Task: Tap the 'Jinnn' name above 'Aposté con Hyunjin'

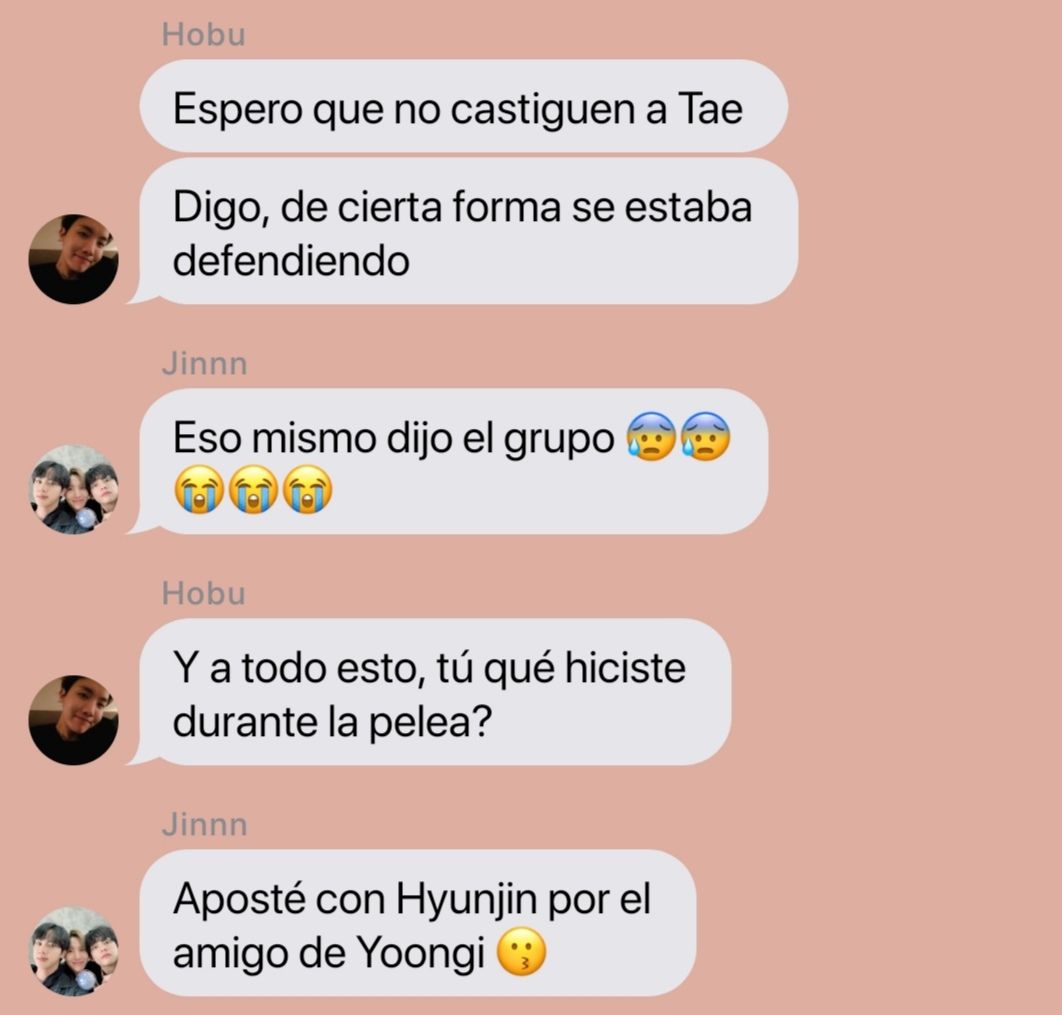Action: click(x=205, y=825)
